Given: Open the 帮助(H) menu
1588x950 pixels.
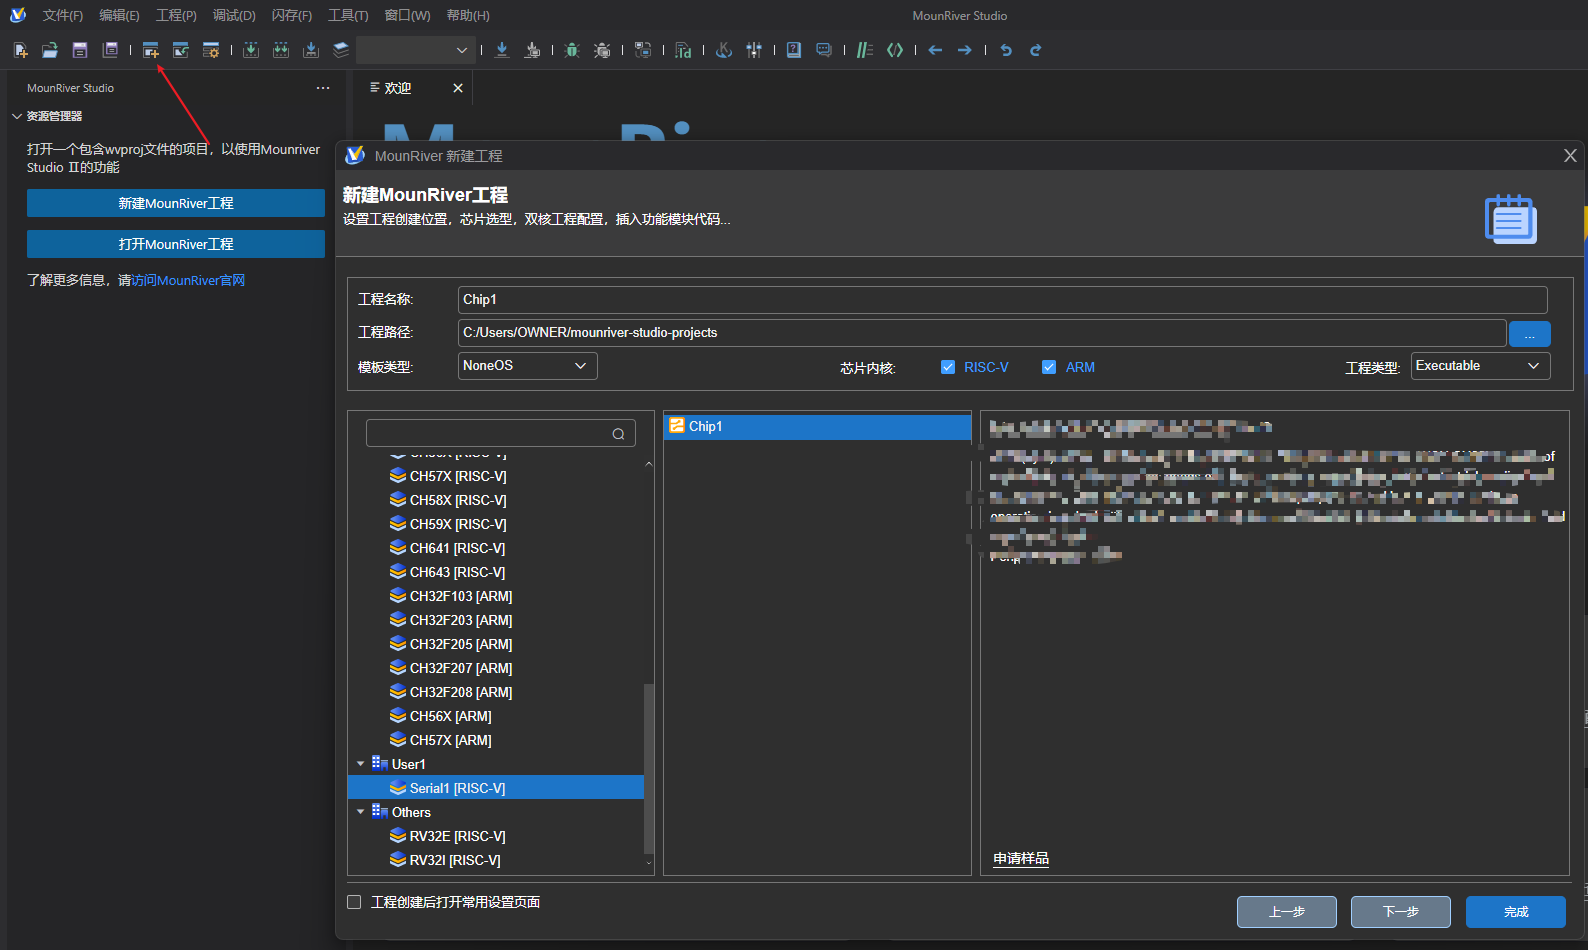Looking at the screenshot, I should coord(468,15).
